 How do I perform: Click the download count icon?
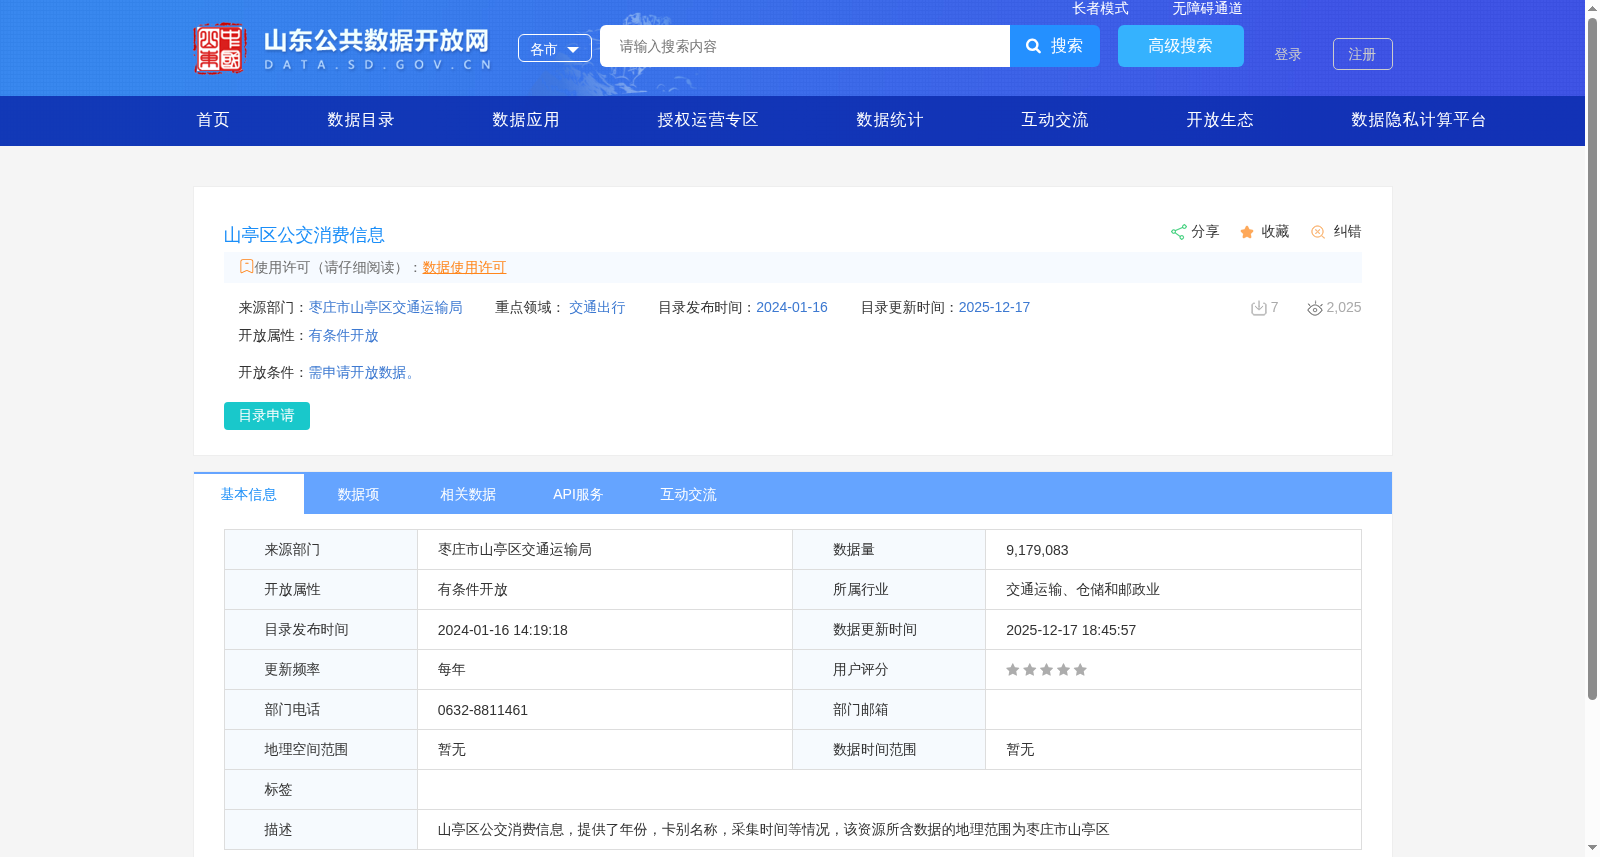pyautogui.click(x=1259, y=308)
